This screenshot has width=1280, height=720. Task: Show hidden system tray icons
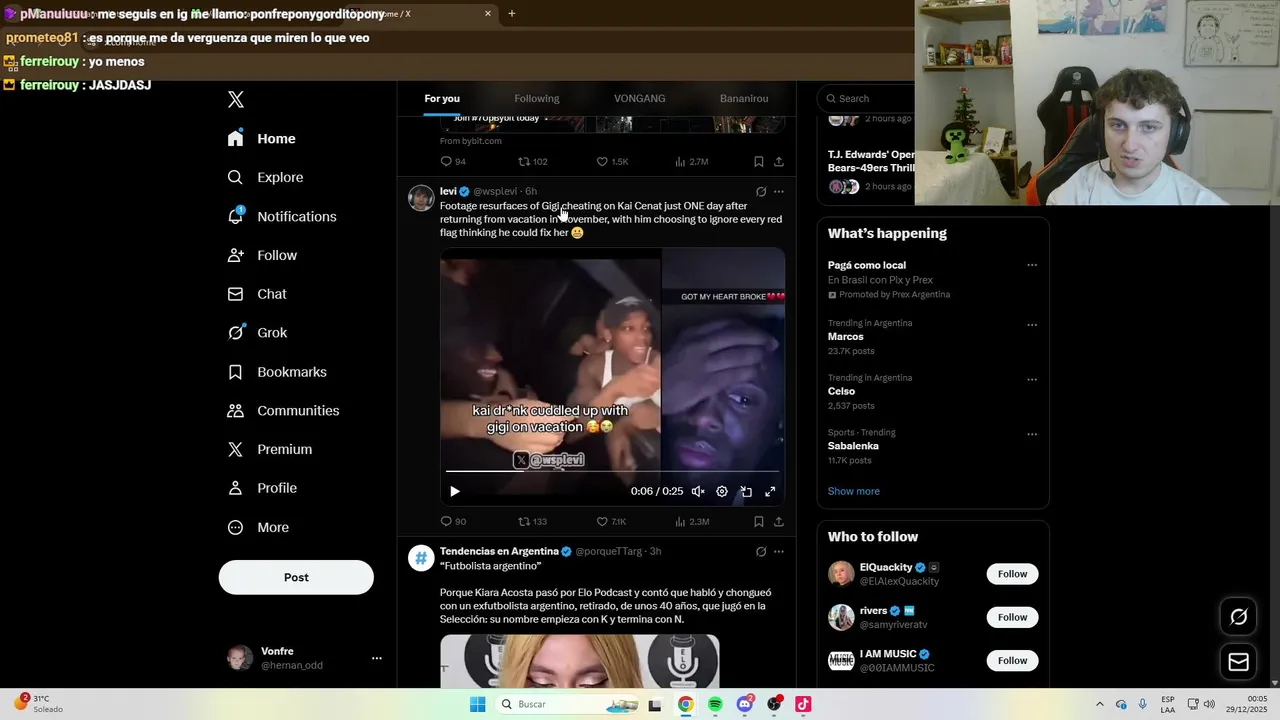[x=1100, y=704]
